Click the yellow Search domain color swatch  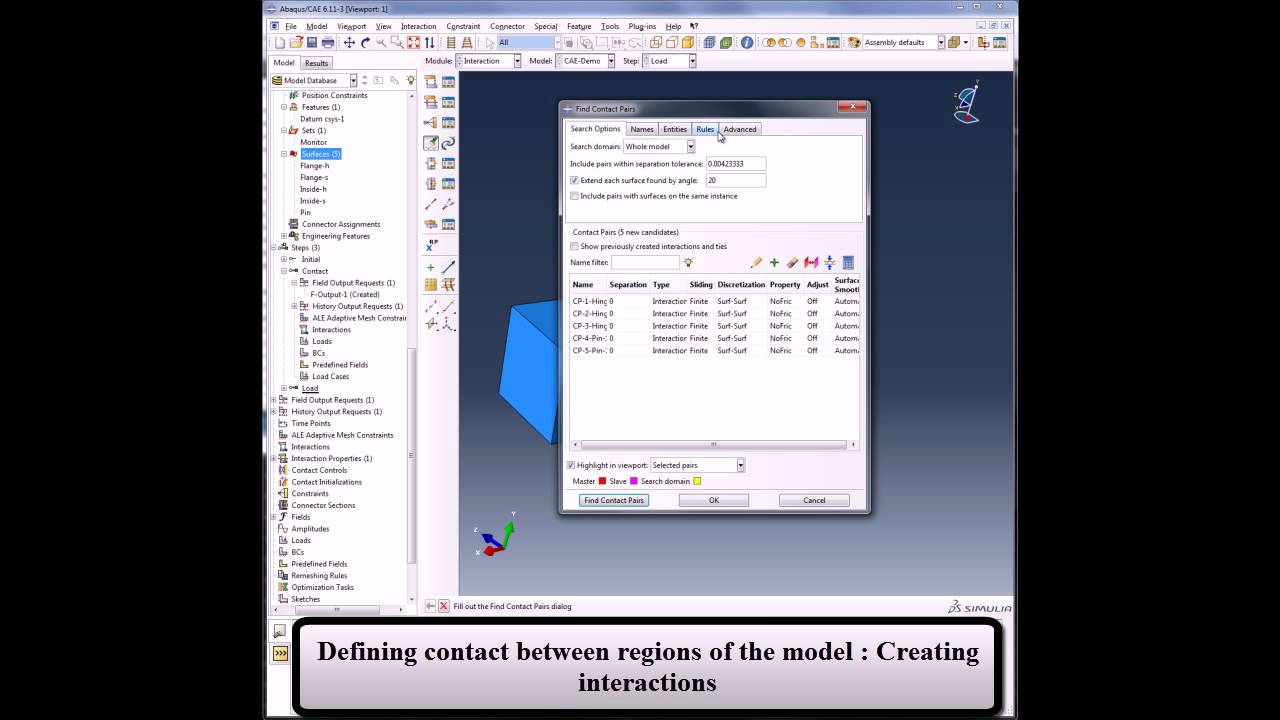click(x=697, y=481)
